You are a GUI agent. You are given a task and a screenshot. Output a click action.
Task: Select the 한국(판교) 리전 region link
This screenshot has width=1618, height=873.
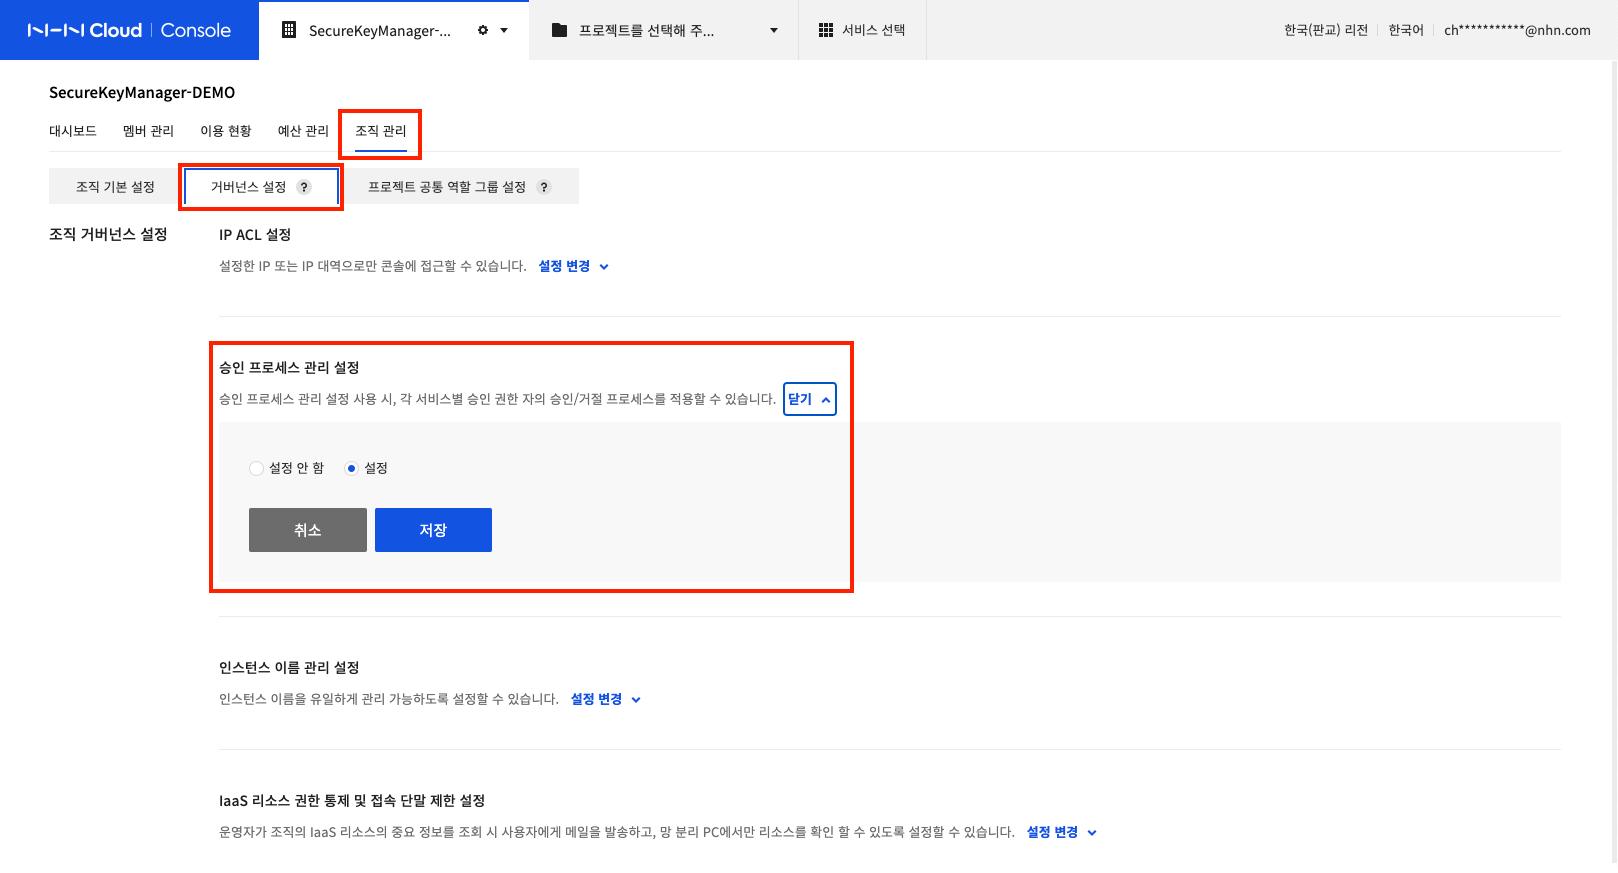pyautogui.click(x=1326, y=30)
